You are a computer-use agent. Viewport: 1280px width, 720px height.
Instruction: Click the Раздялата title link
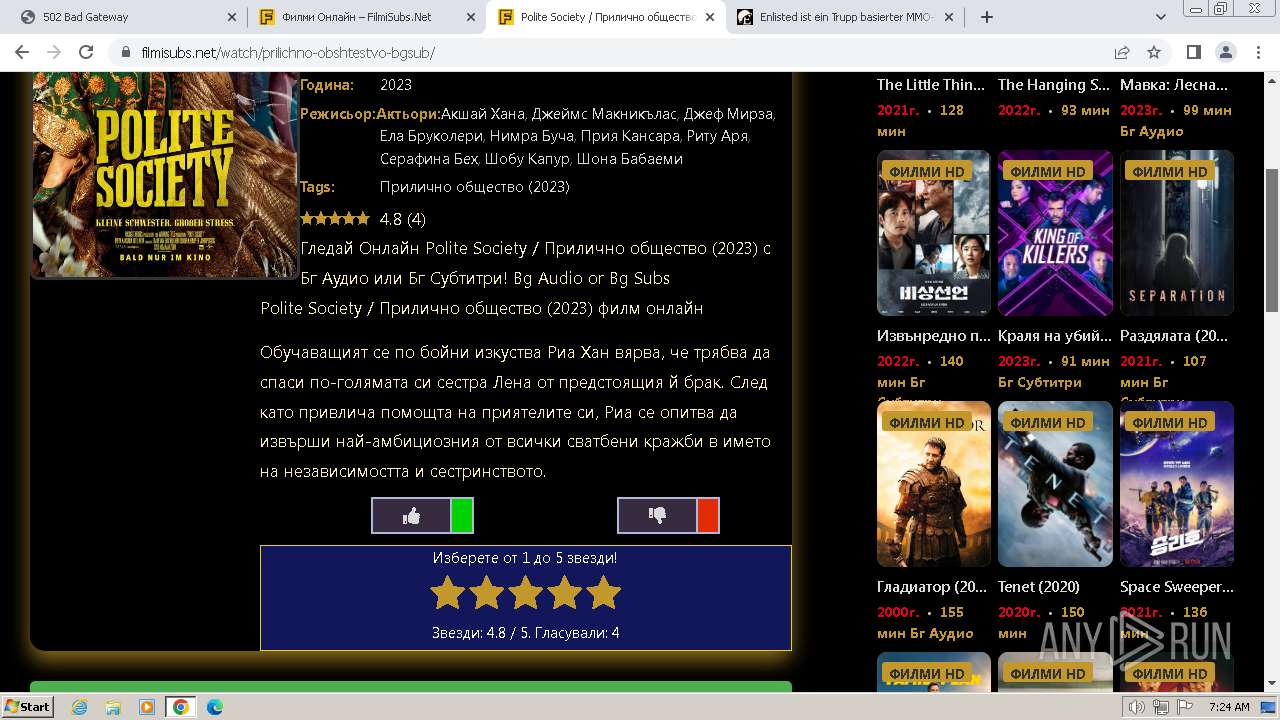[1174, 336]
